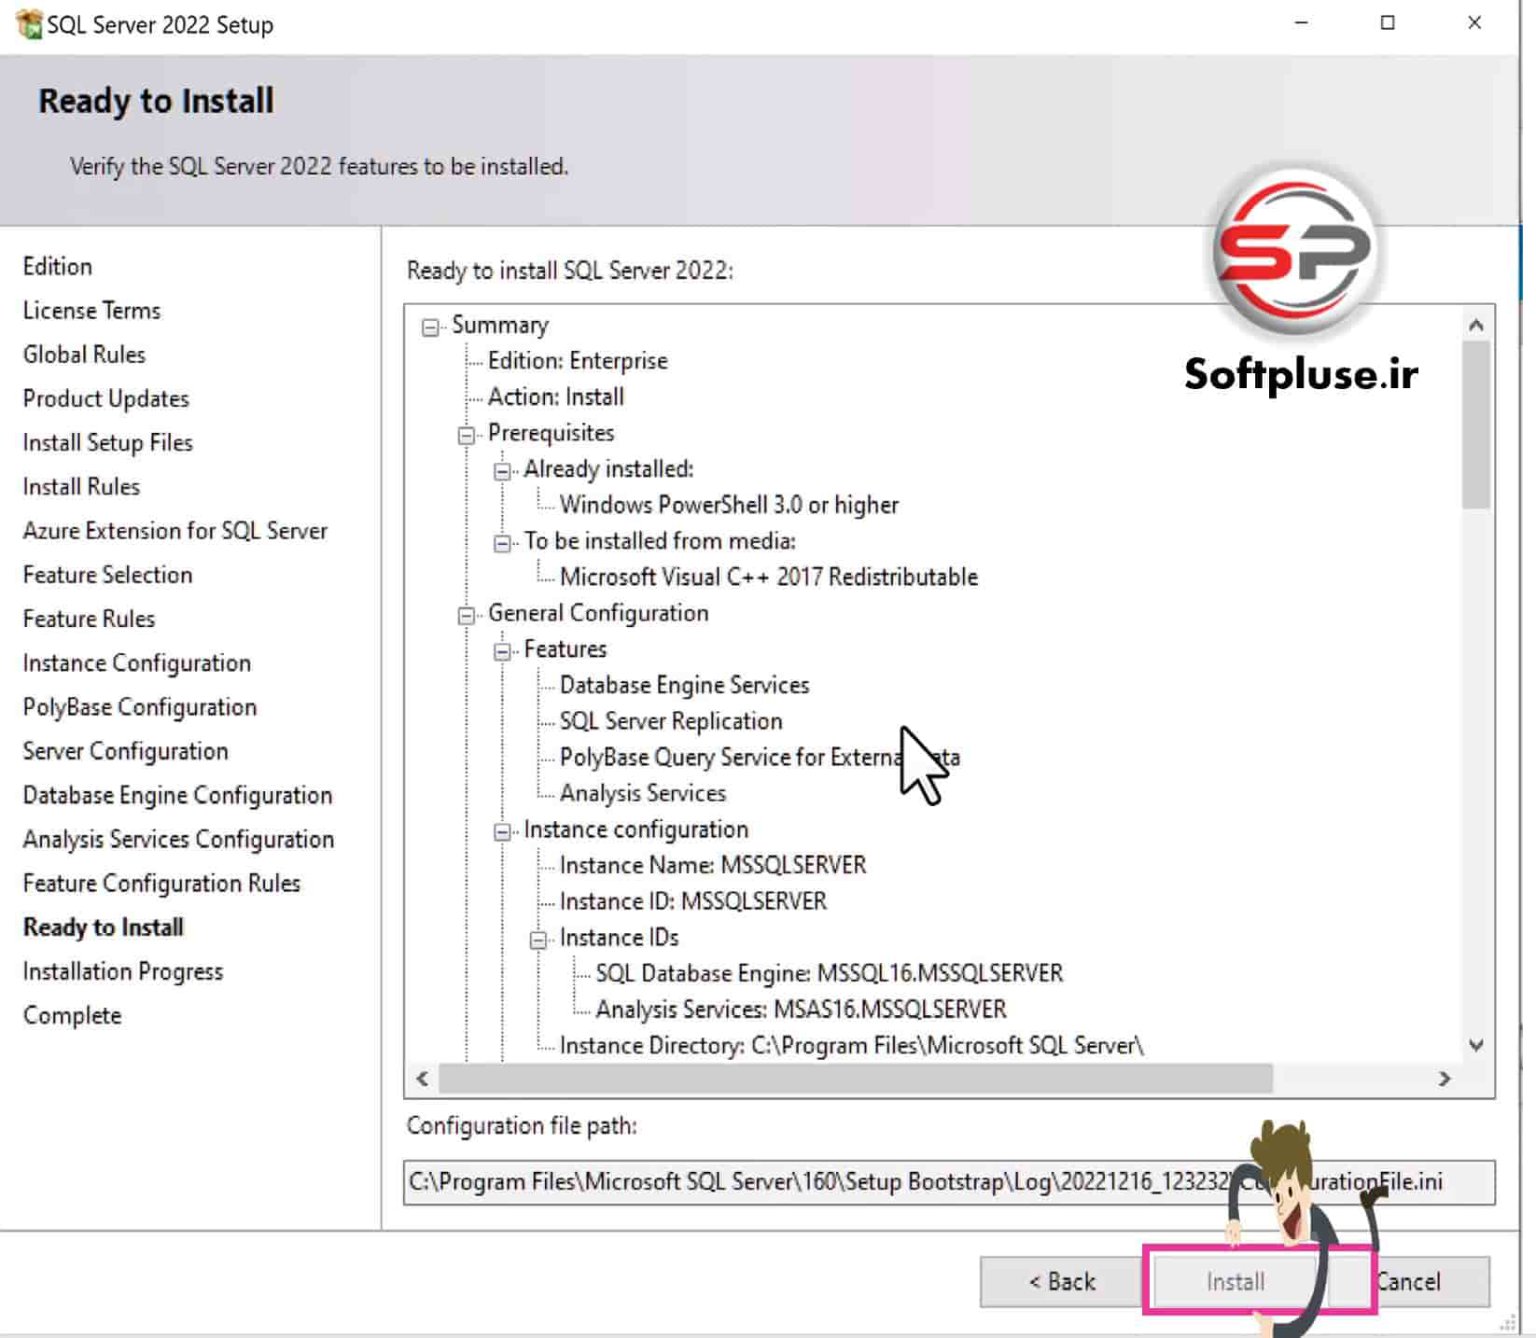Cancel the SQL Server installation
The image size is (1536, 1338).
(1409, 1281)
